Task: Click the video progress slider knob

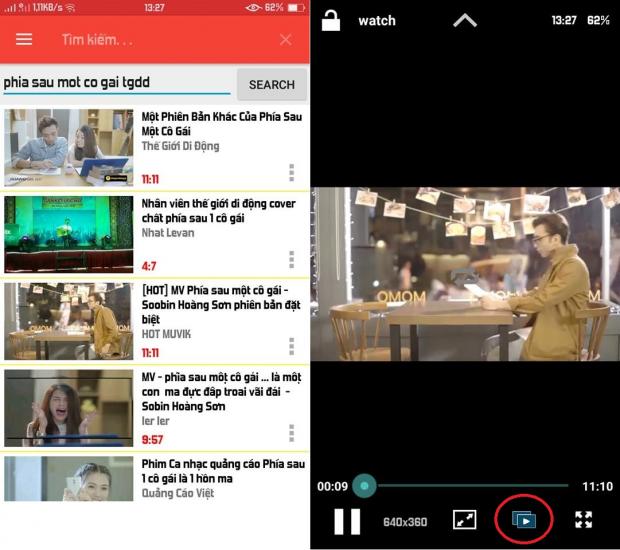Action: coord(364,486)
